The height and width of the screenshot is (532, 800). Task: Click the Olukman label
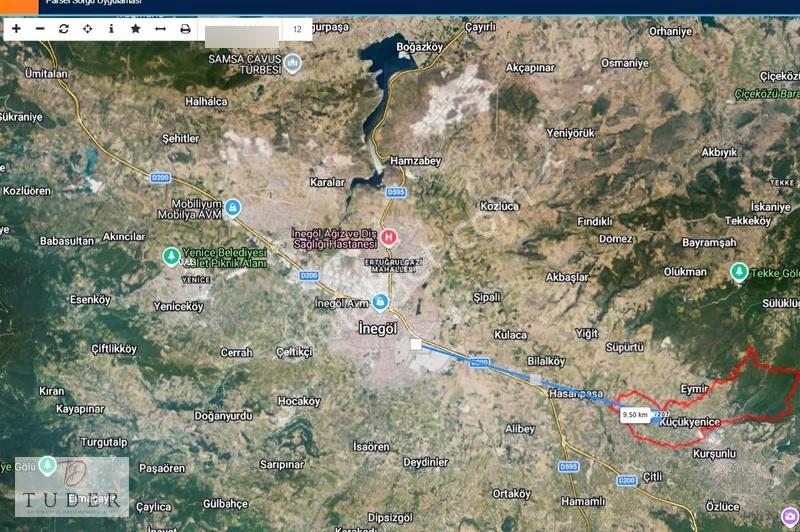[685, 272]
